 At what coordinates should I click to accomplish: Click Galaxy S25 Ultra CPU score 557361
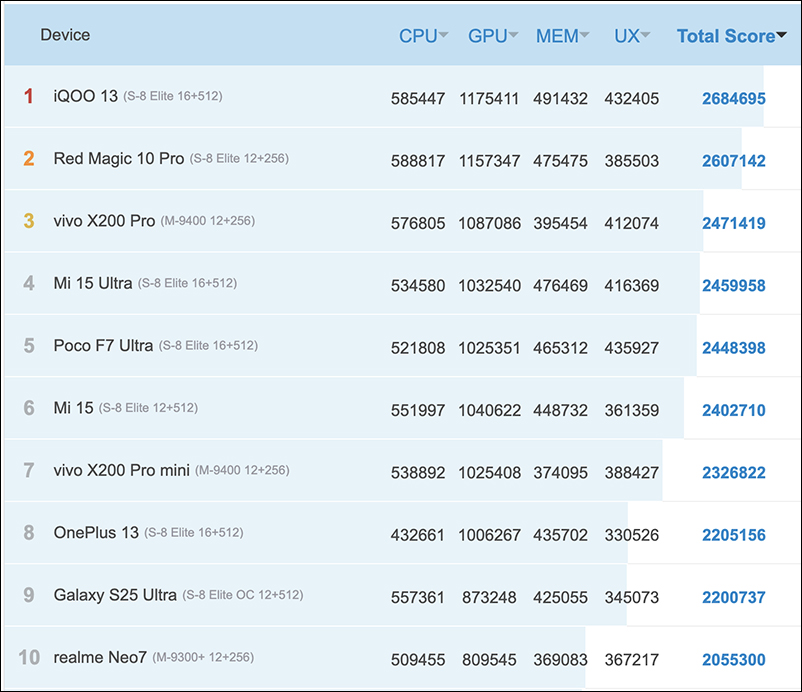(x=418, y=597)
